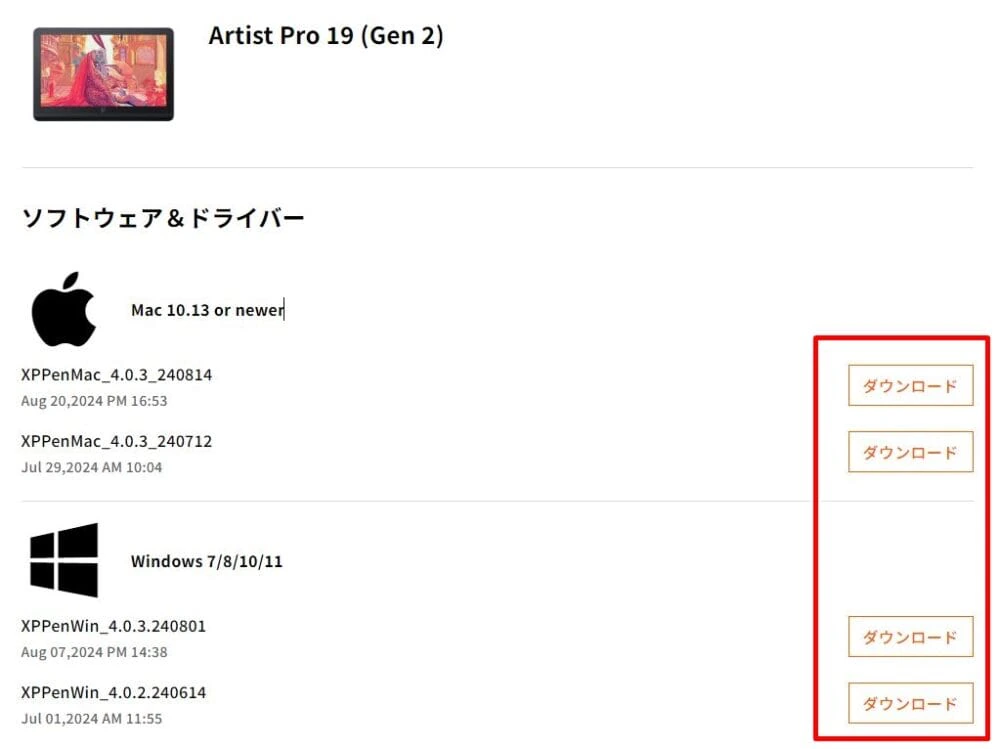Click the XPPenMac_4.0.3_240814 file name
The height and width of the screenshot is (749, 1000).
116,375
